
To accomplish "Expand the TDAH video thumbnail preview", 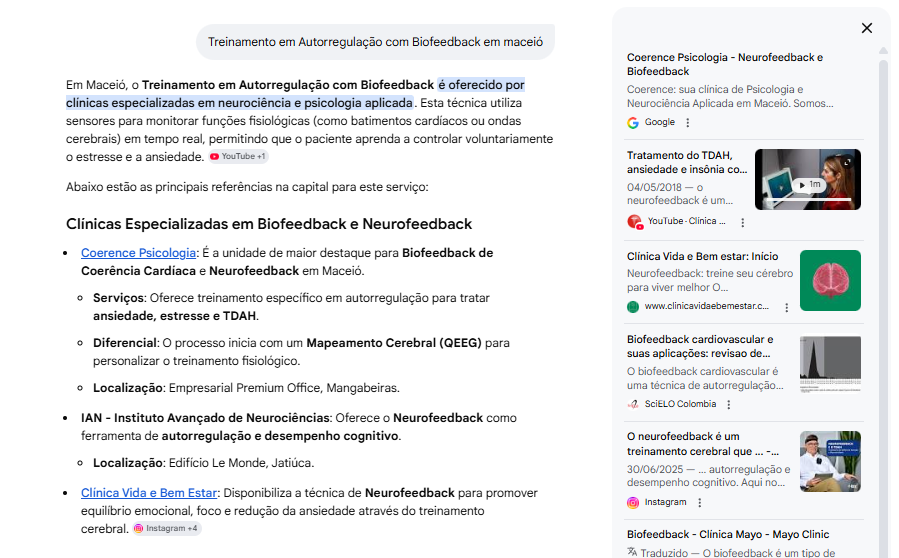I will [x=847, y=162].
